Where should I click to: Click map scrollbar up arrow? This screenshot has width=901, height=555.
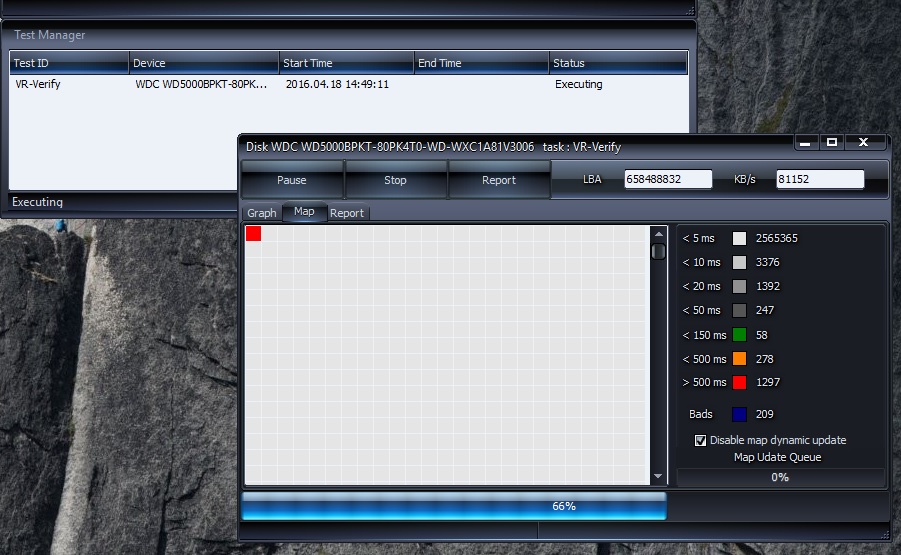[x=659, y=234]
